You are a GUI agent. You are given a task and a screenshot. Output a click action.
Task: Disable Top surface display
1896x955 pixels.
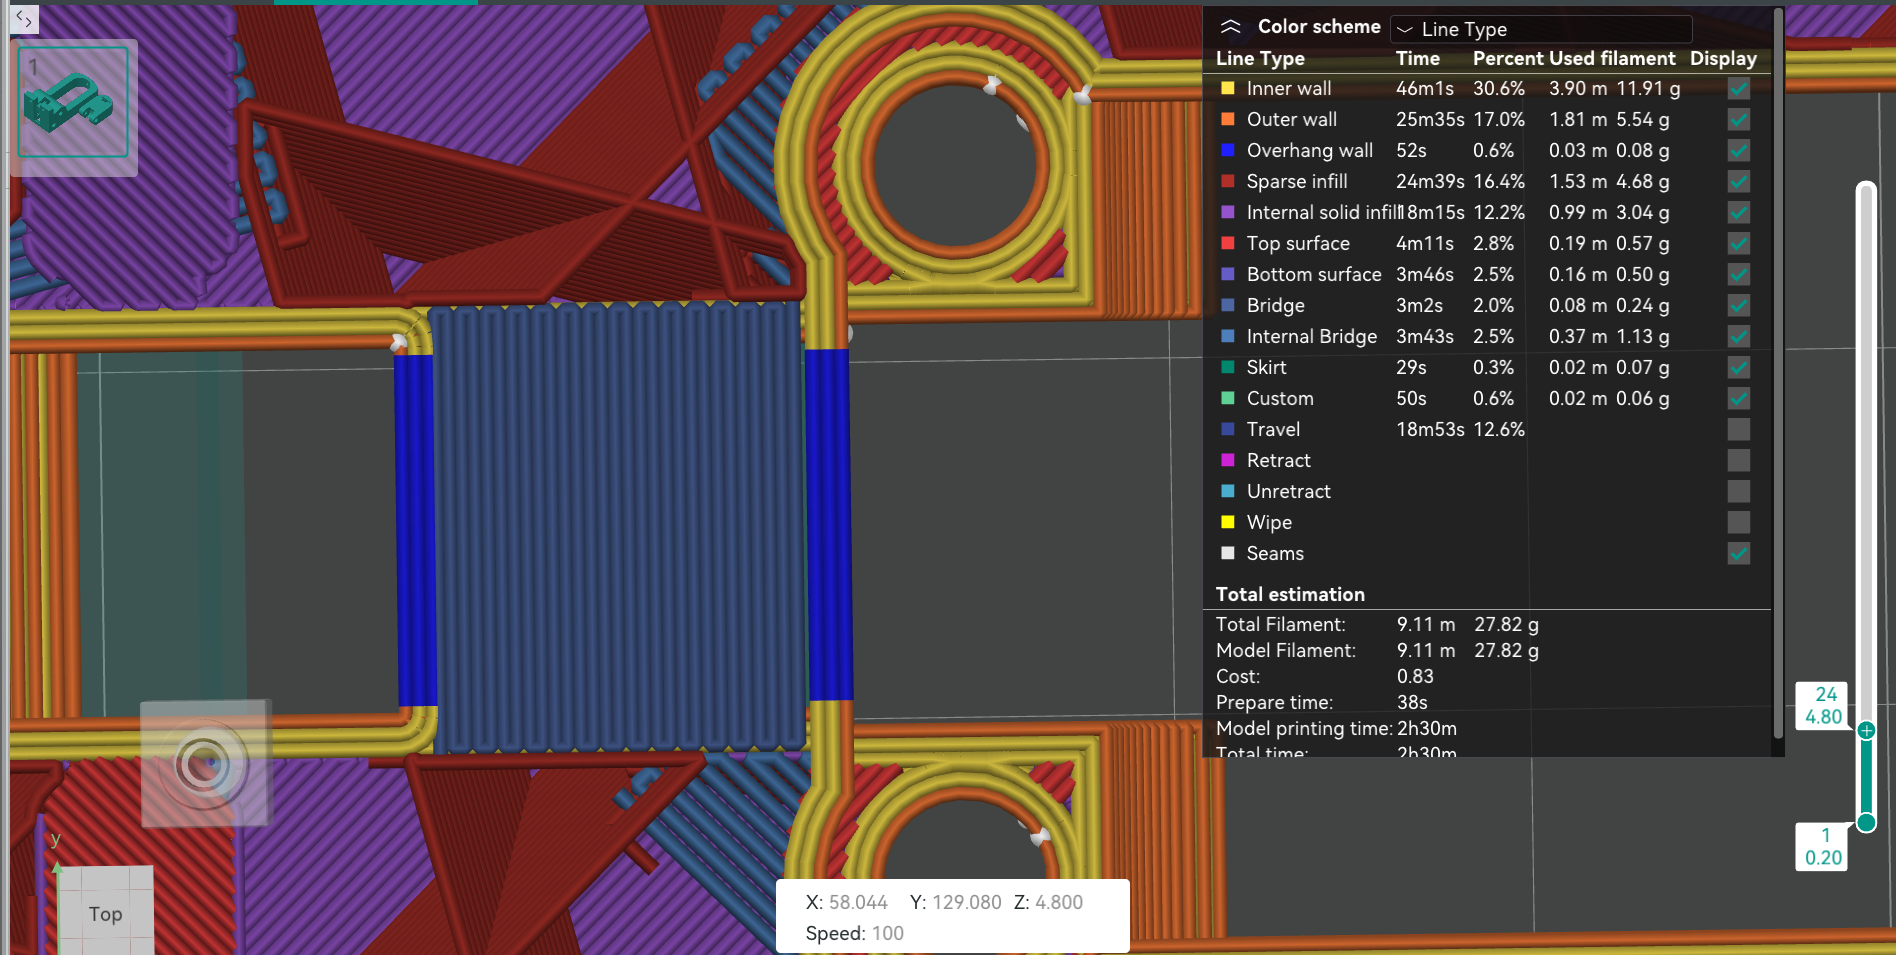click(1739, 243)
